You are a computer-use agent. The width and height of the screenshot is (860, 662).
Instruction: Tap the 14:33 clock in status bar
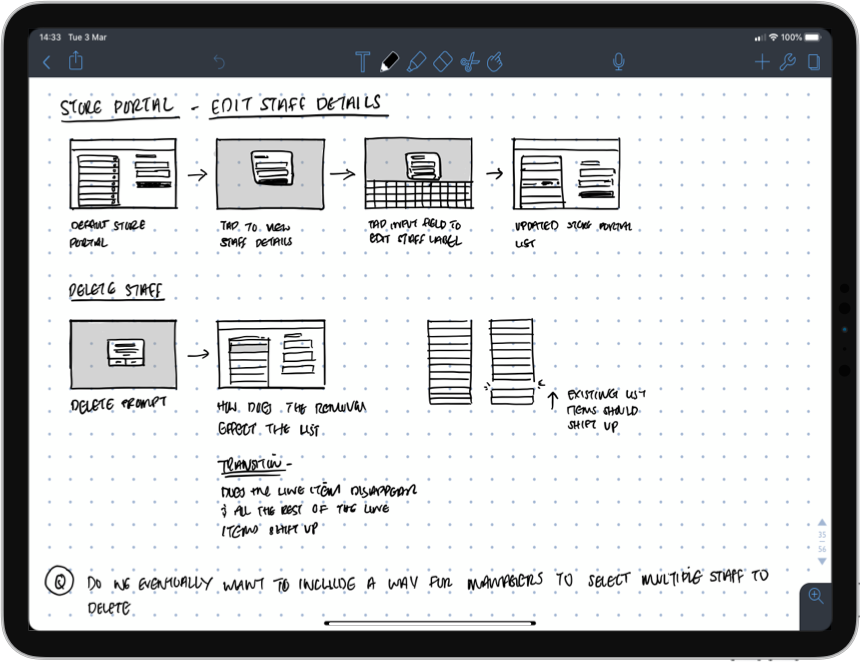(x=50, y=37)
